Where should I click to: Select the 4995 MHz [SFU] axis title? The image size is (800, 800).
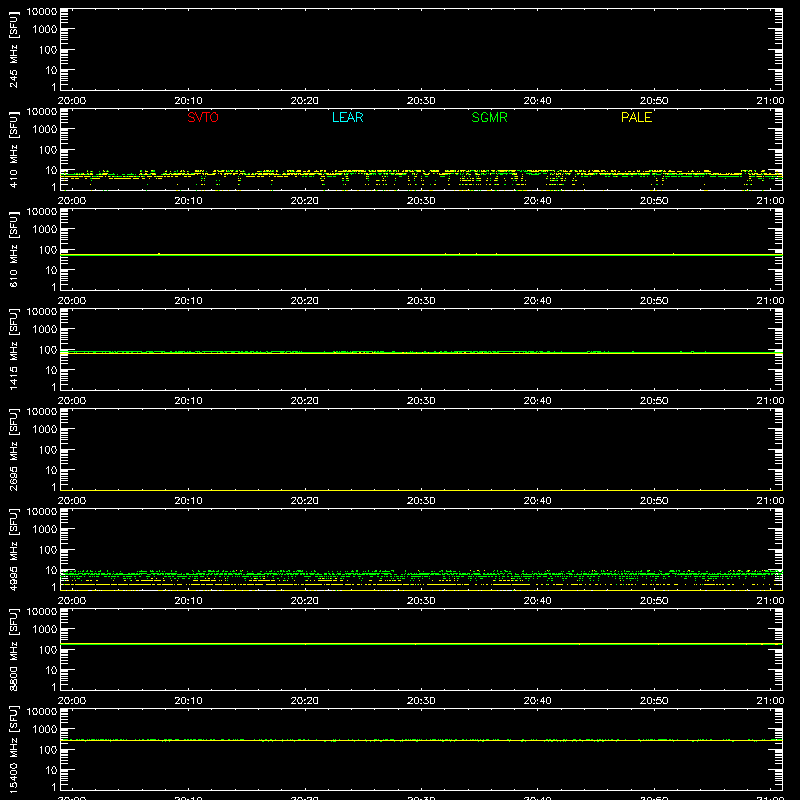13,549
